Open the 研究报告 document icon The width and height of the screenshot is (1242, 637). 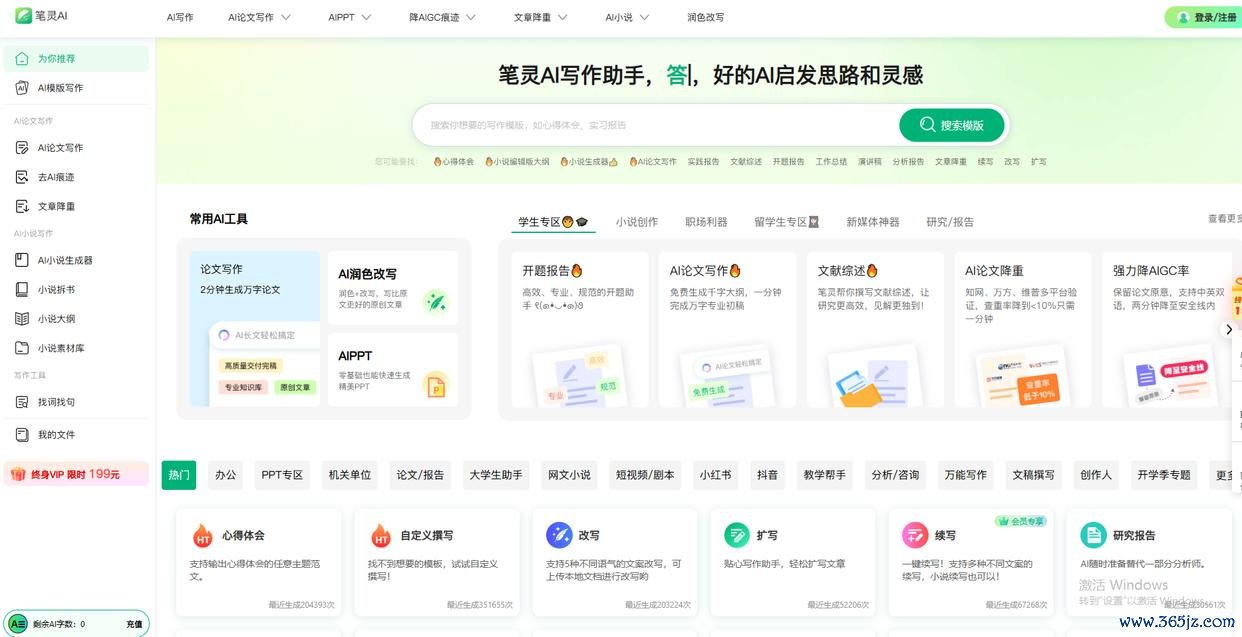click(1093, 536)
